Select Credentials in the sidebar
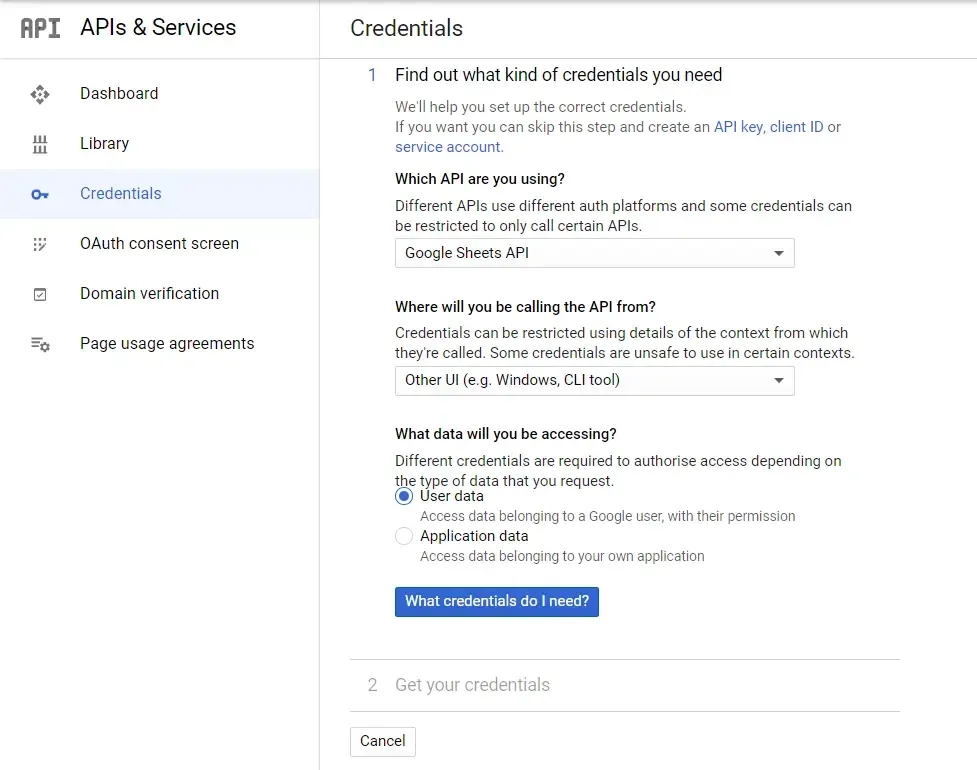Image resolution: width=977 pixels, height=770 pixels. [x=160, y=193]
